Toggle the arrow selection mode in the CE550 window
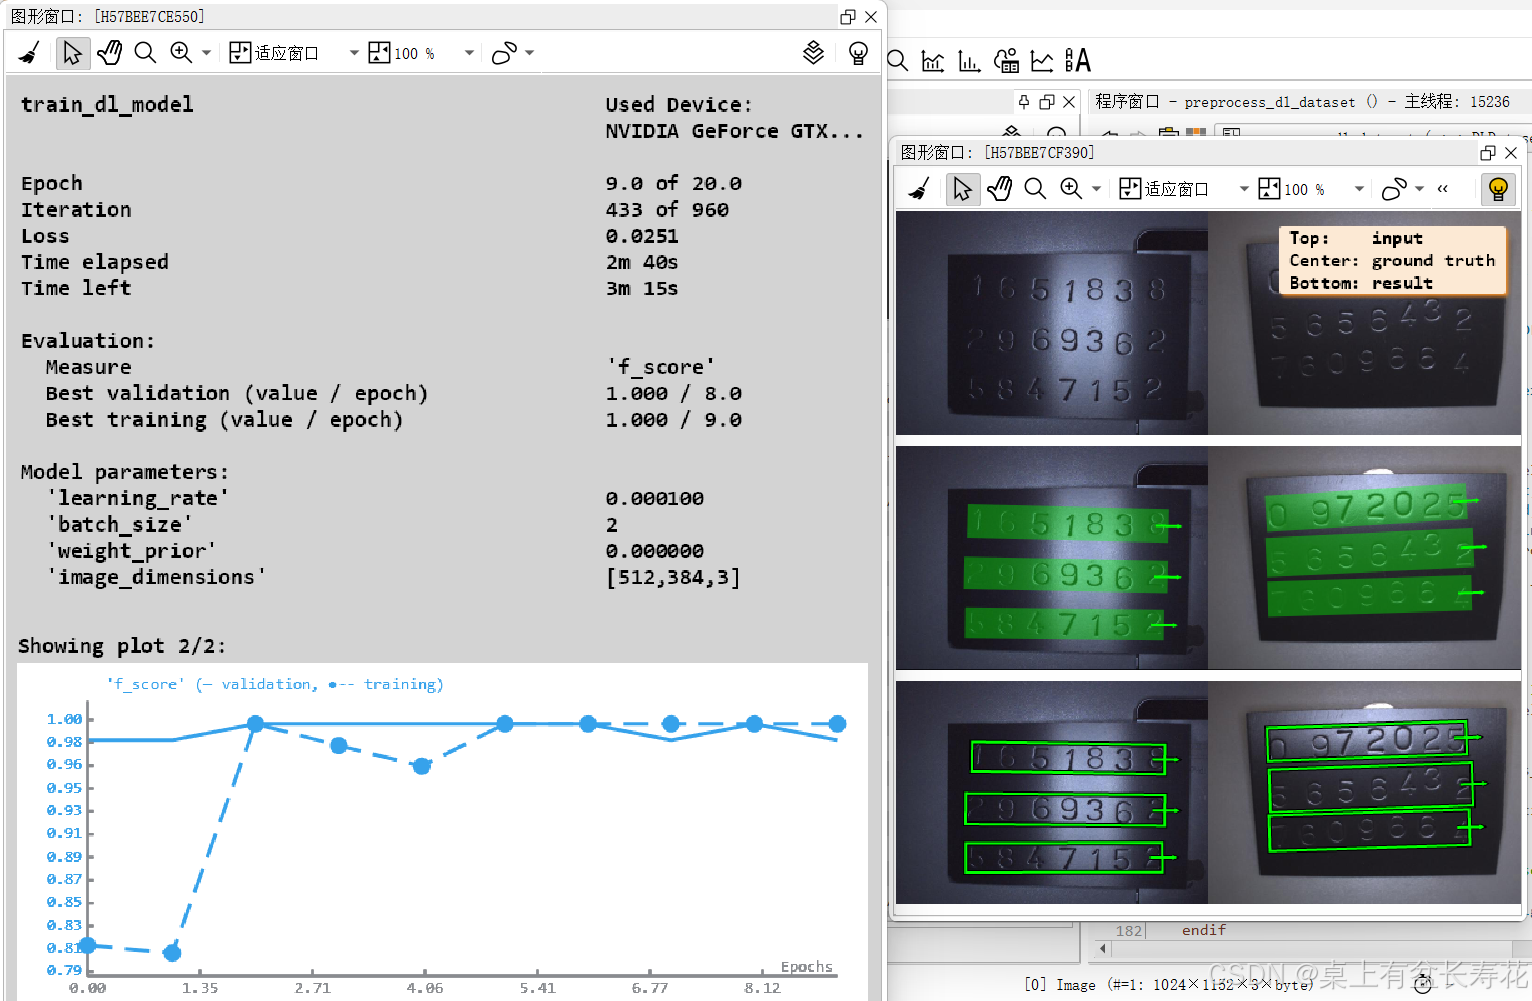 tap(73, 52)
